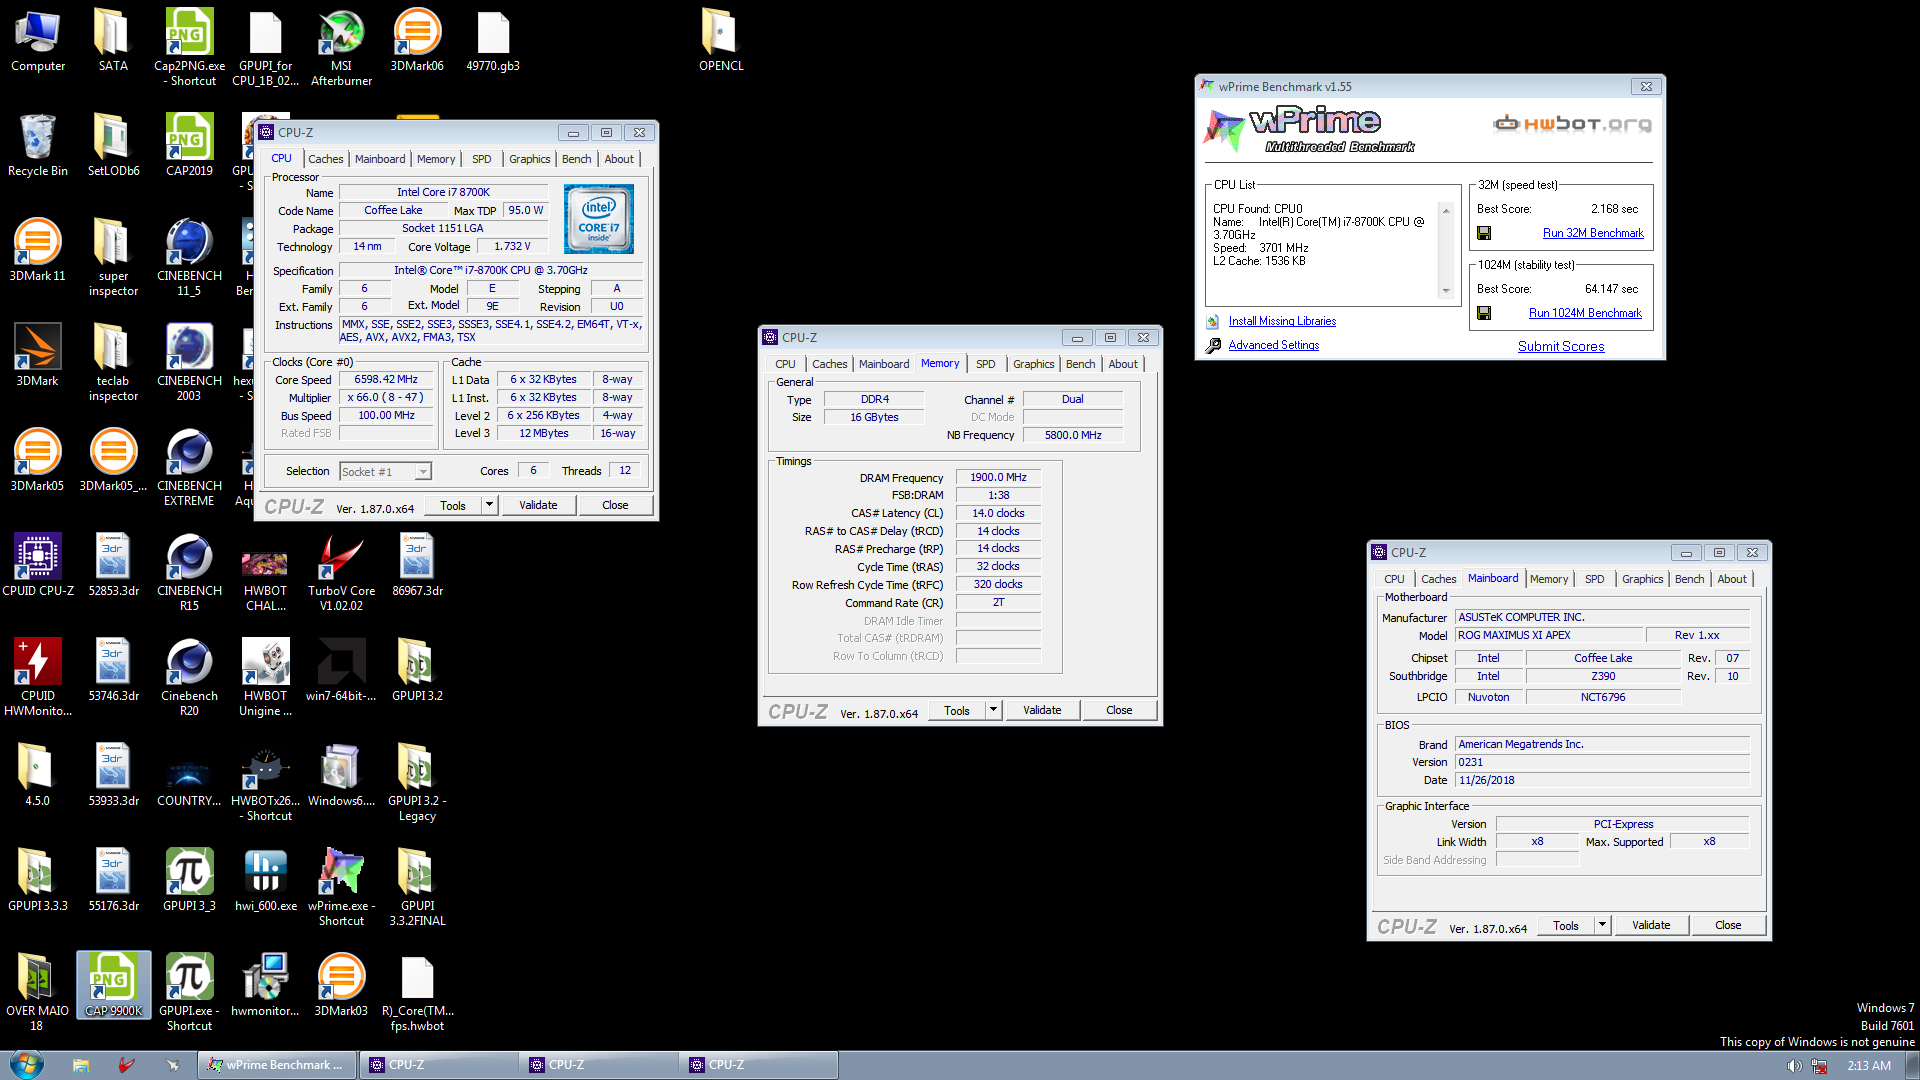Viewport: 1920px width, 1080px height.
Task: Open 86967.3dr file on desktop
Action: point(417,566)
